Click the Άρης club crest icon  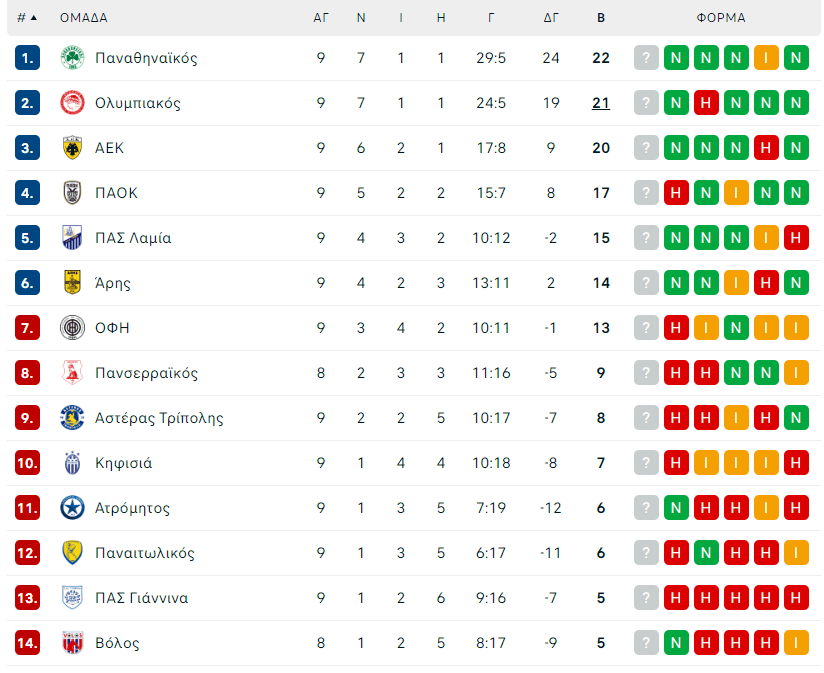point(72,283)
